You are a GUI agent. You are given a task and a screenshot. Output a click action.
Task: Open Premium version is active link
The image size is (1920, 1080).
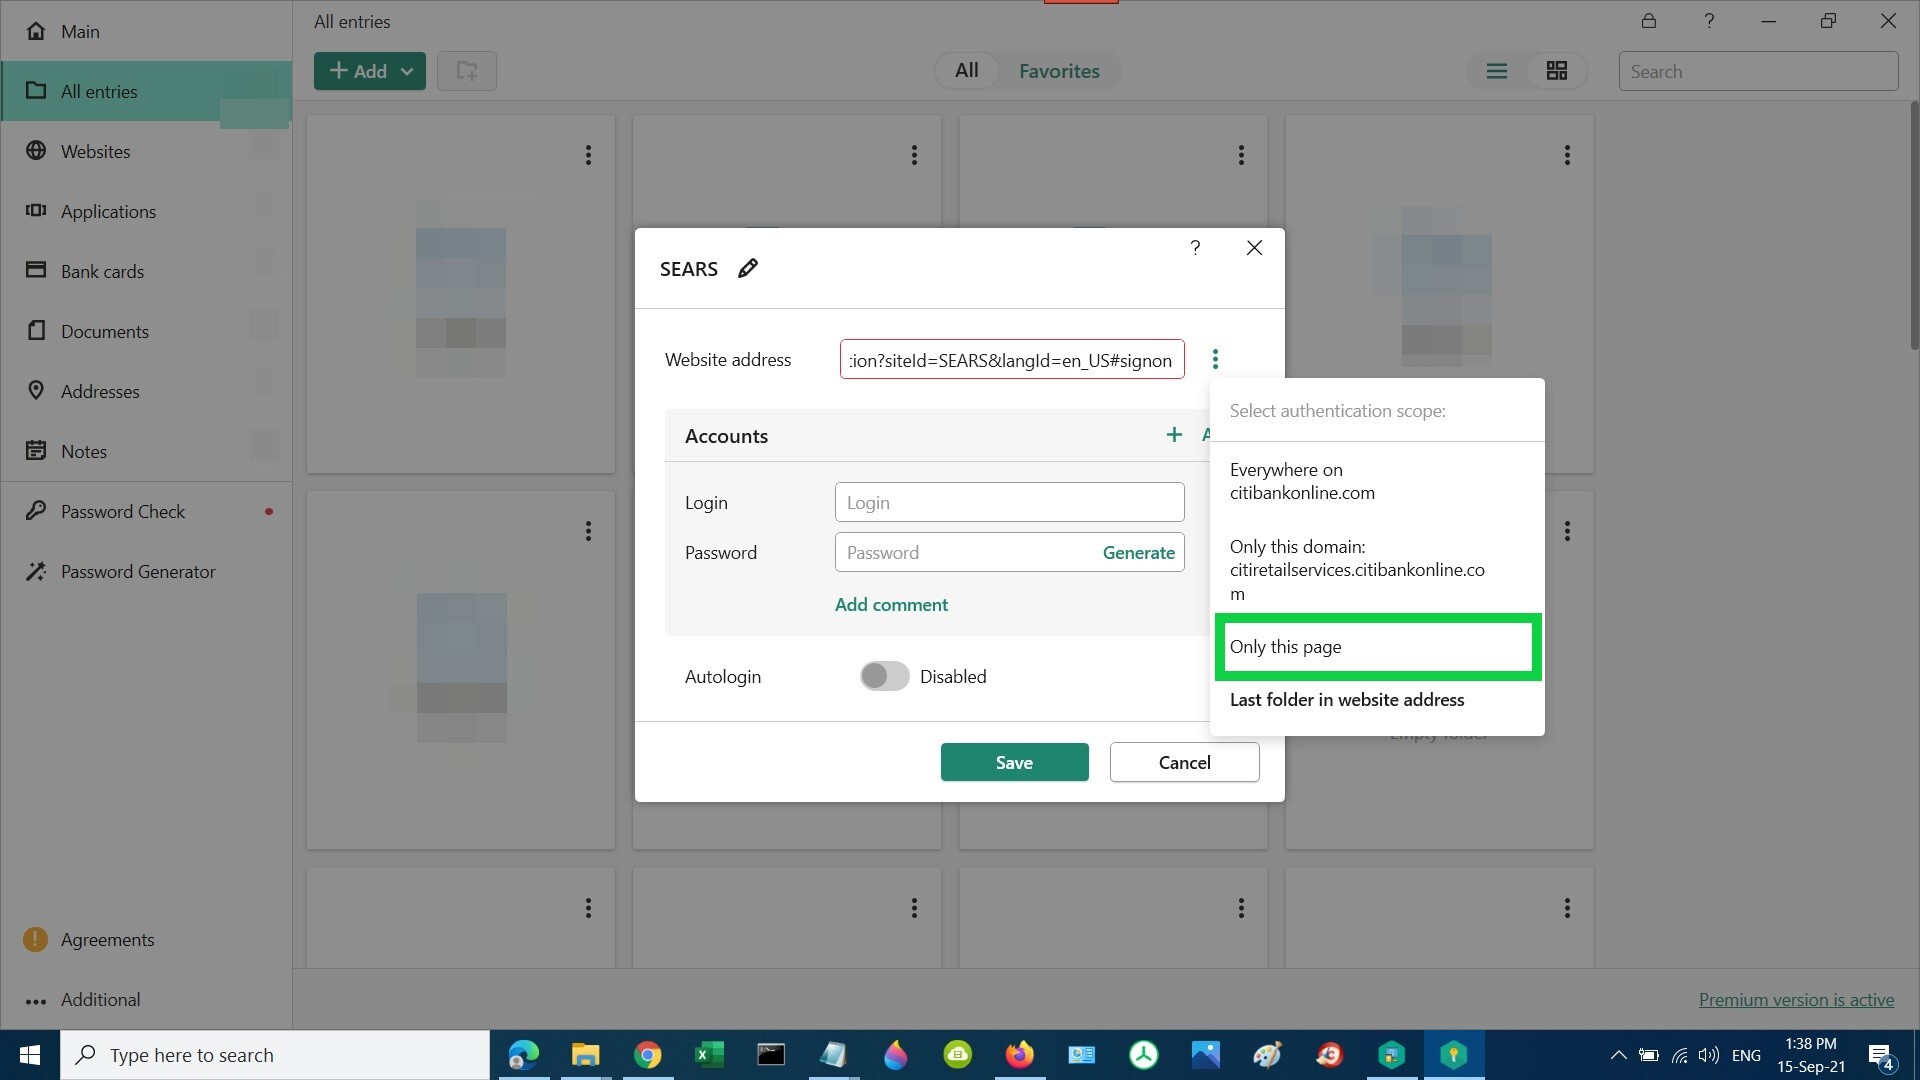coord(1796,999)
